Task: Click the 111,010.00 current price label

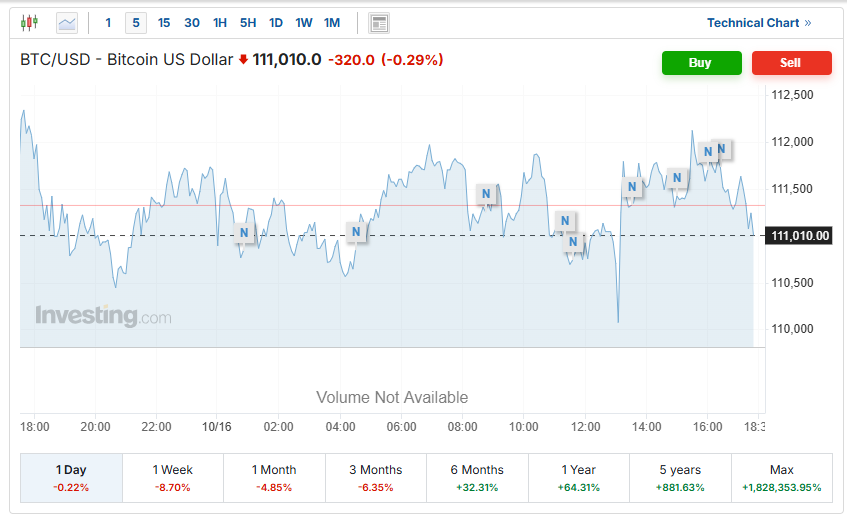Action: (800, 236)
